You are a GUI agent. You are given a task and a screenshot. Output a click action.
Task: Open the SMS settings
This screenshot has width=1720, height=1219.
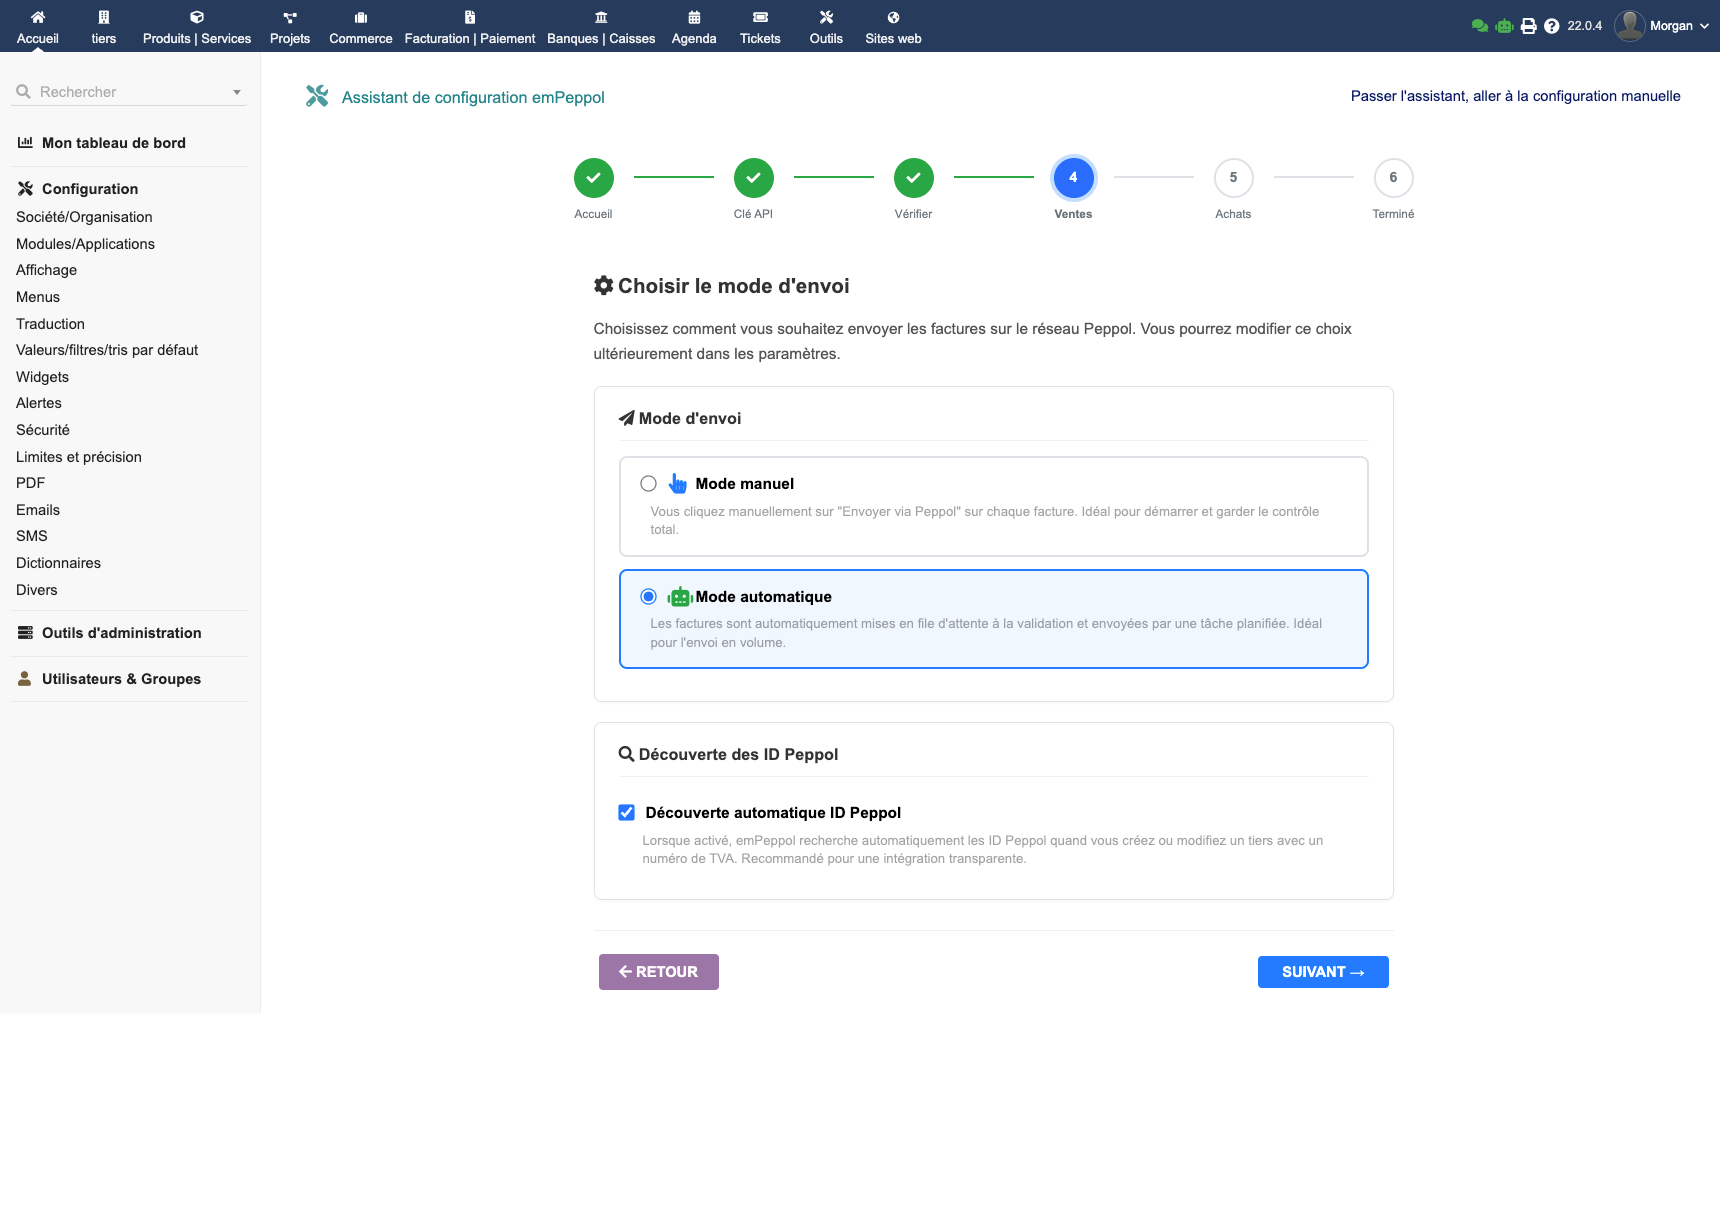[32, 536]
